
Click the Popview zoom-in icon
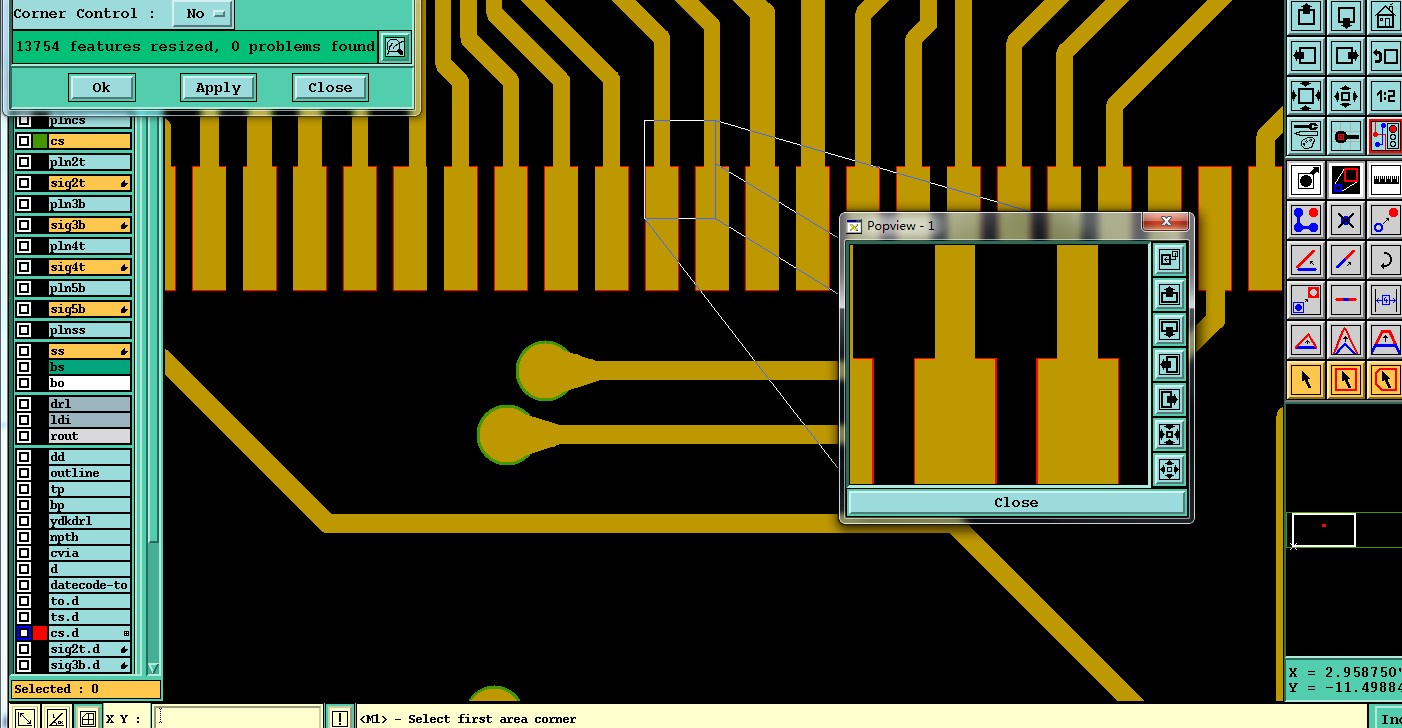[1169, 434]
